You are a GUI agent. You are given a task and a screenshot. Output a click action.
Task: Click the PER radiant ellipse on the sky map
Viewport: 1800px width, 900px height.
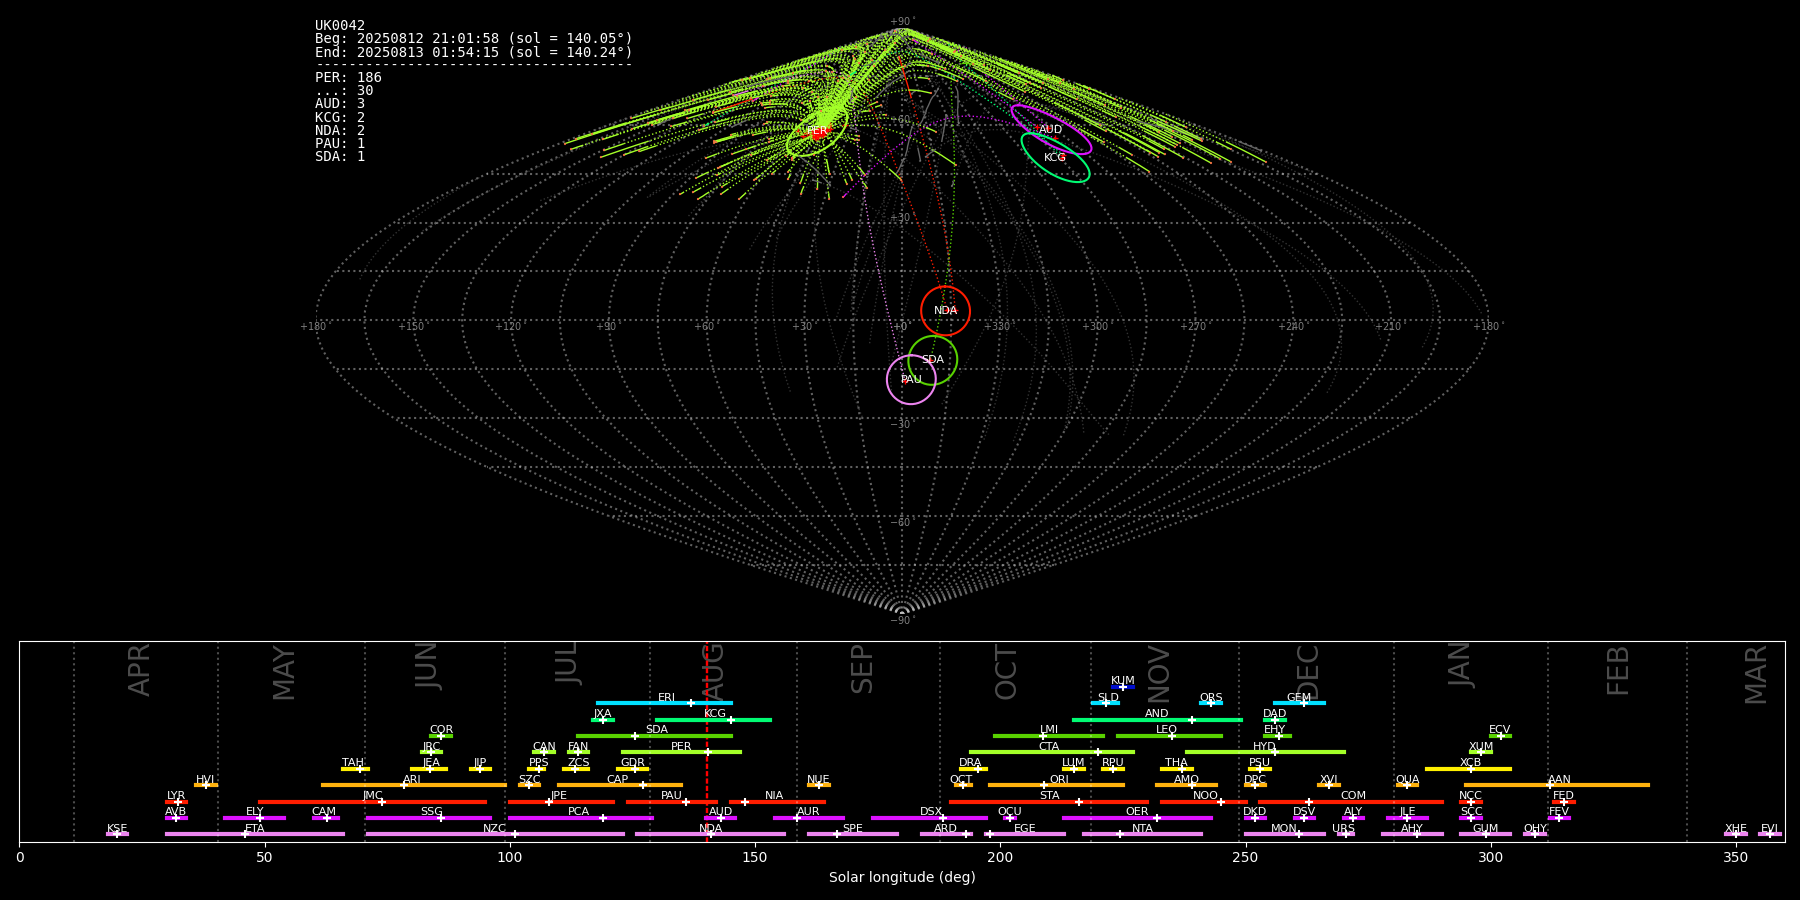(817, 132)
